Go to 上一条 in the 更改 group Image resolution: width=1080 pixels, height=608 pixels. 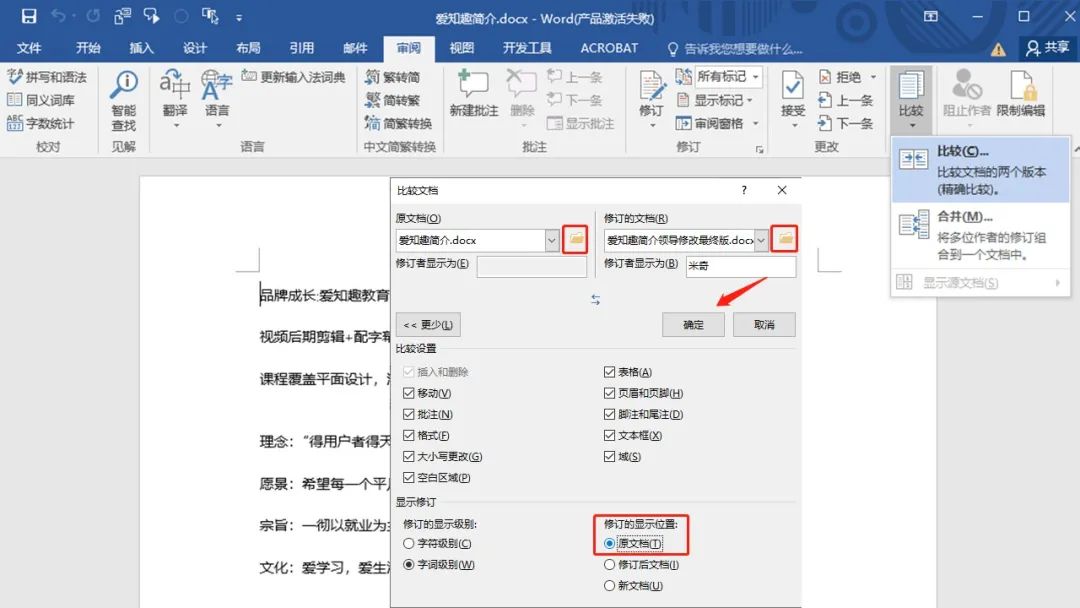coord(846,100)
